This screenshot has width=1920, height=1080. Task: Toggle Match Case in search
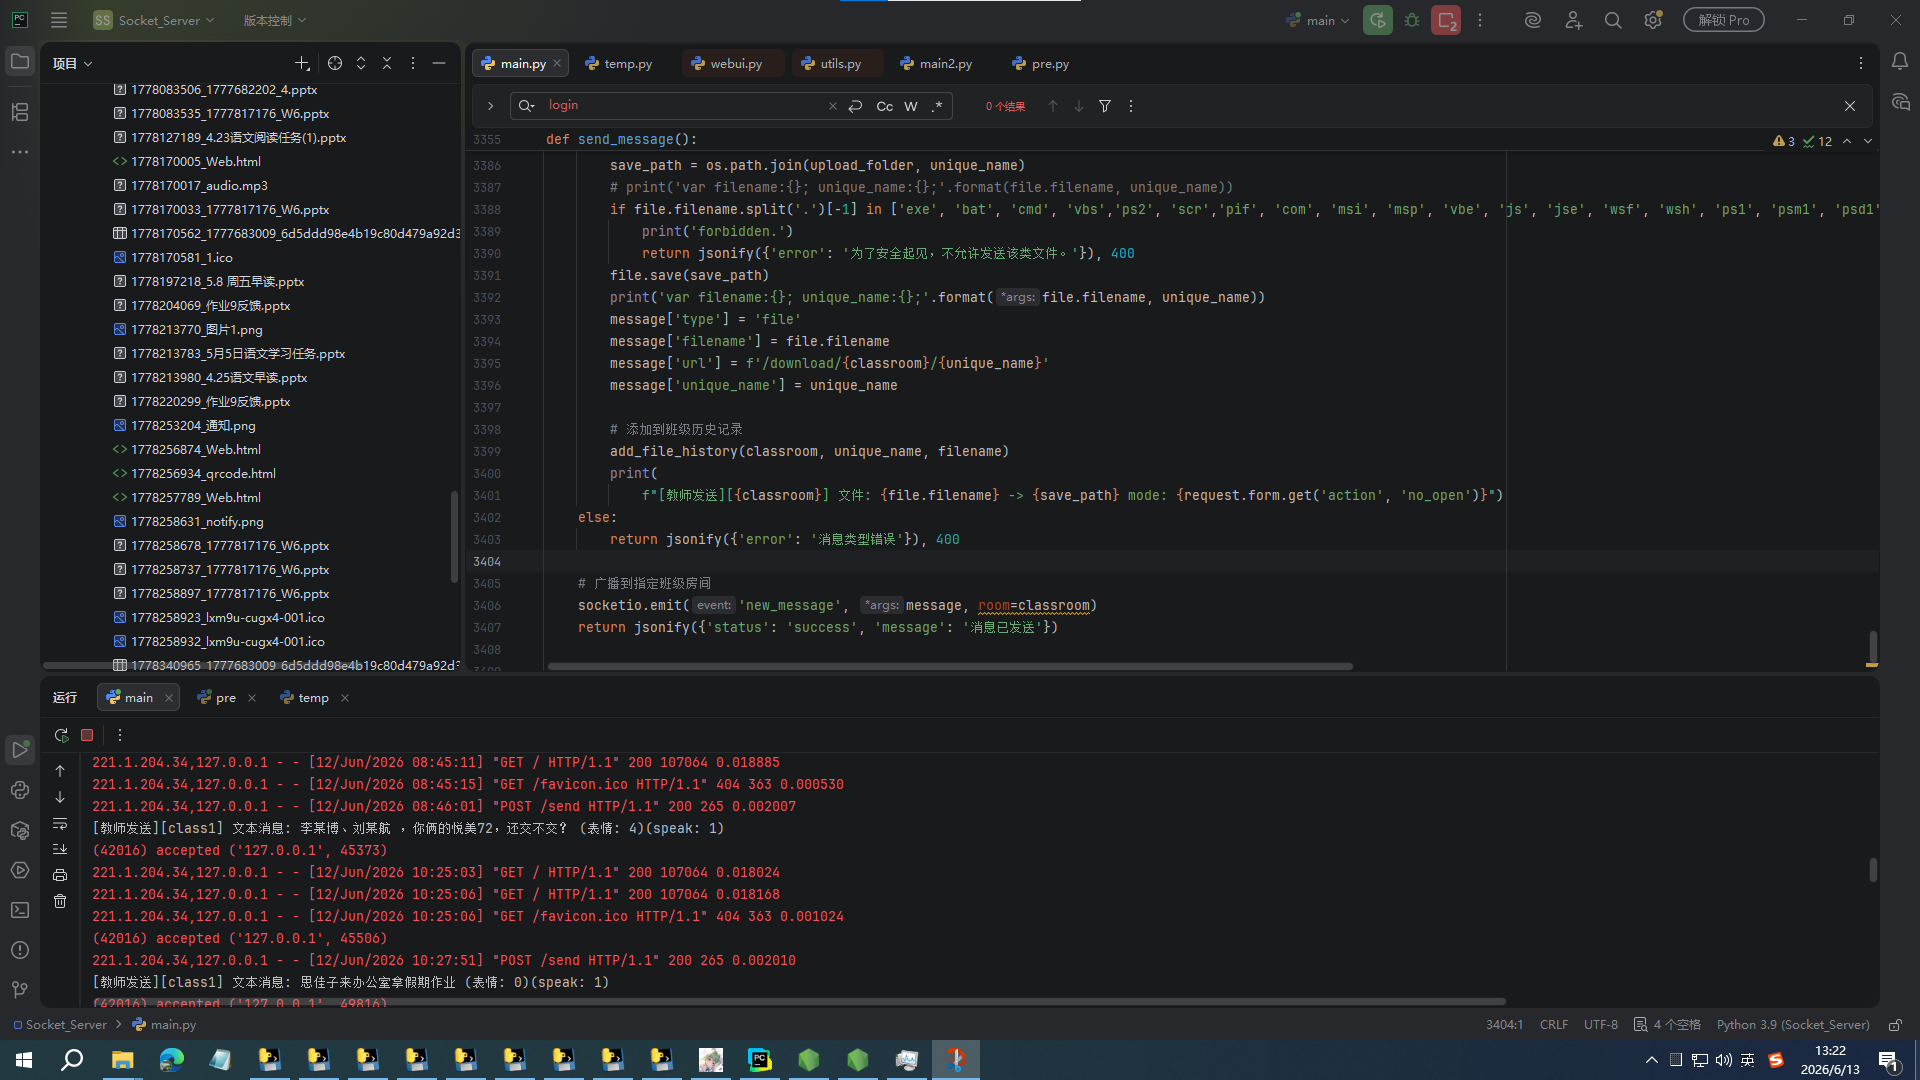[885, 106]
